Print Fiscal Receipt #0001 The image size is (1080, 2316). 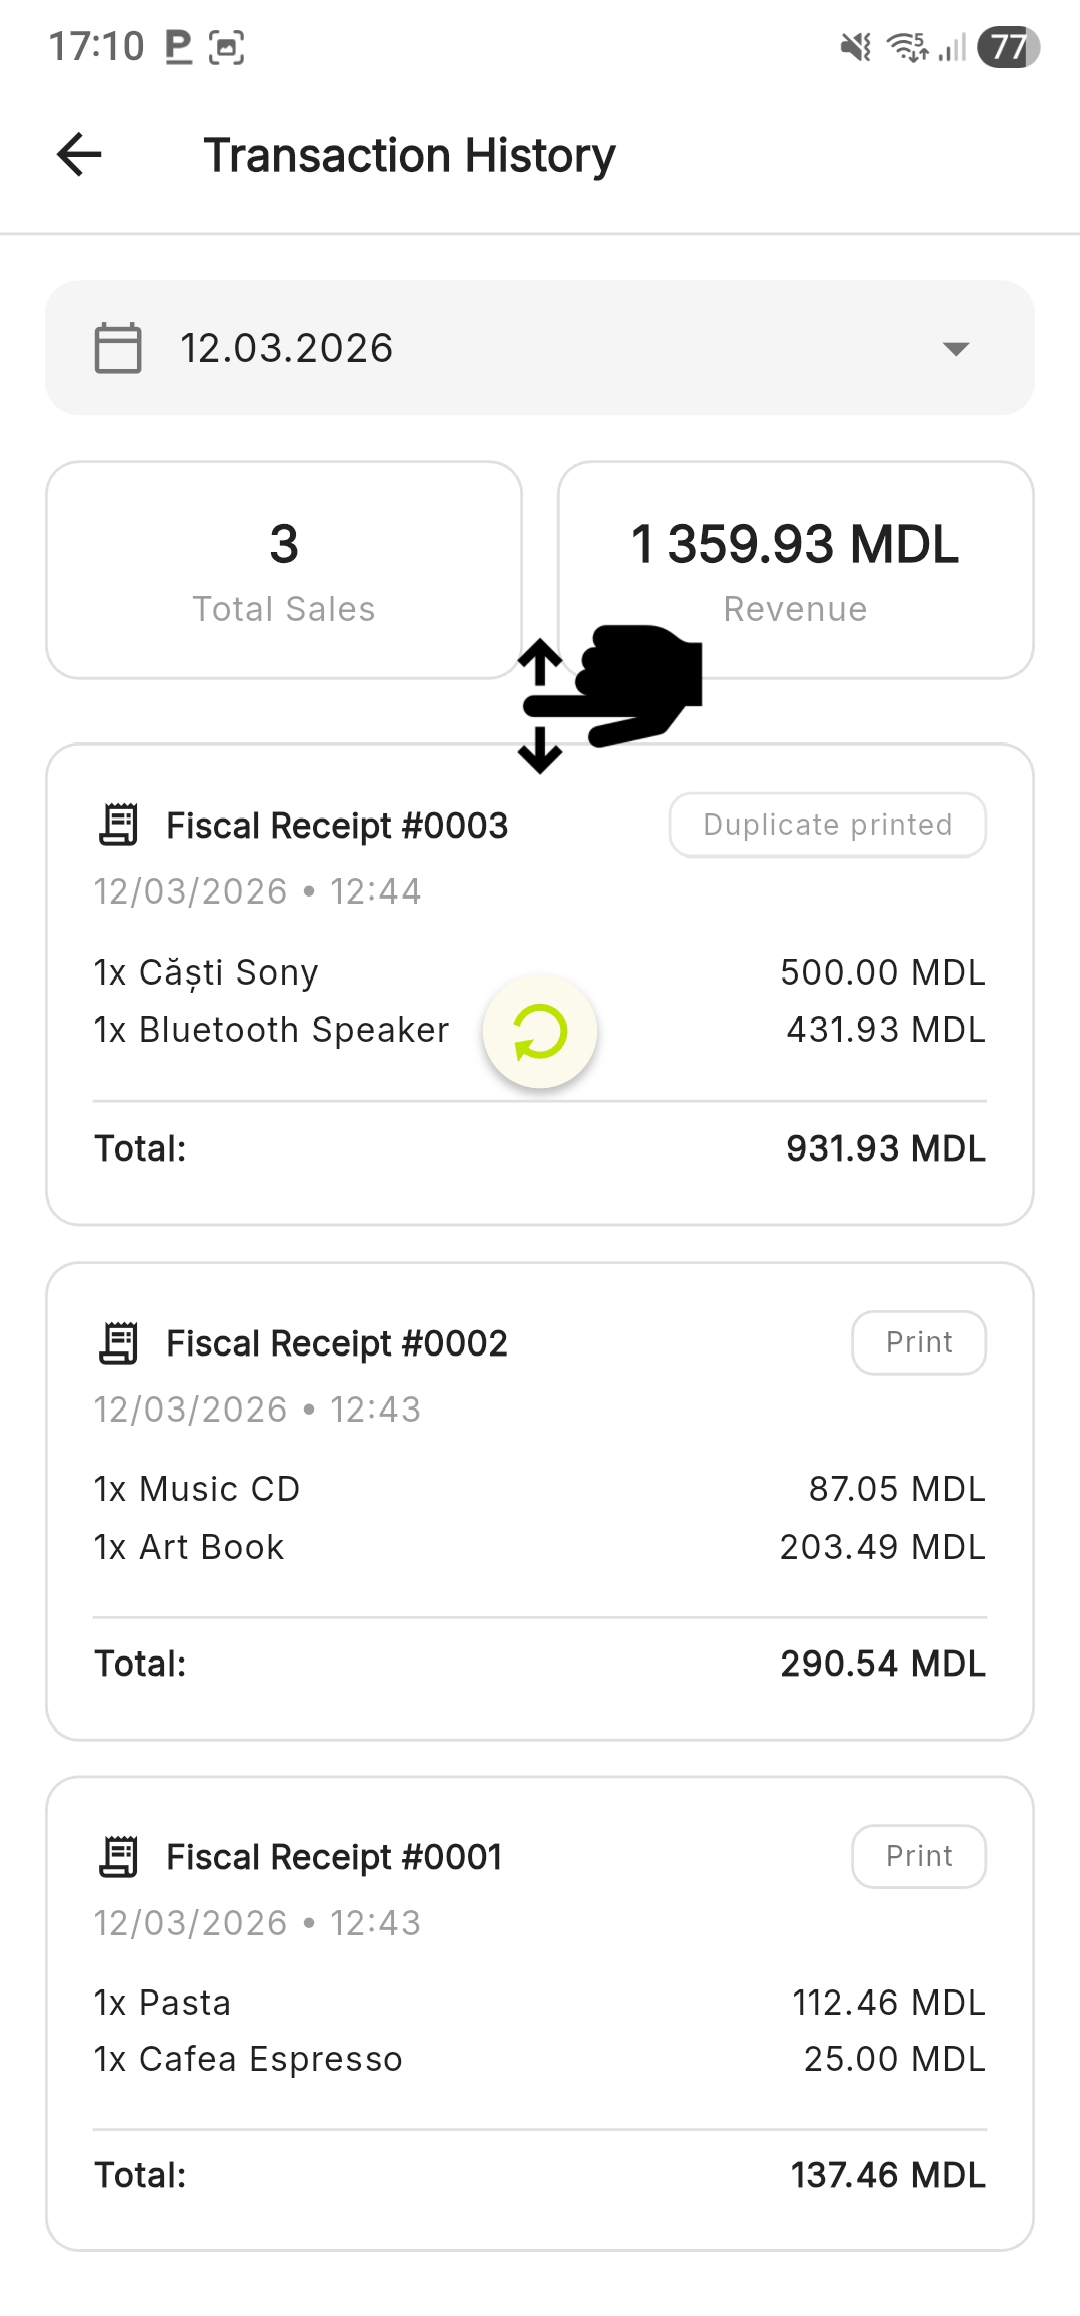(x=918, y=1857)
